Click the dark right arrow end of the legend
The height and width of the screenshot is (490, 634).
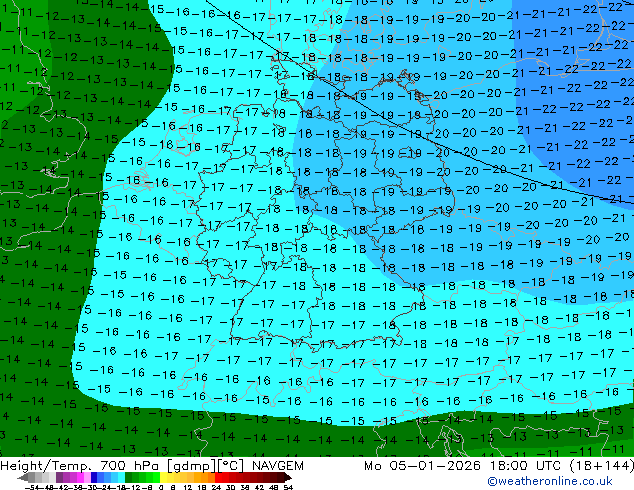288,477
